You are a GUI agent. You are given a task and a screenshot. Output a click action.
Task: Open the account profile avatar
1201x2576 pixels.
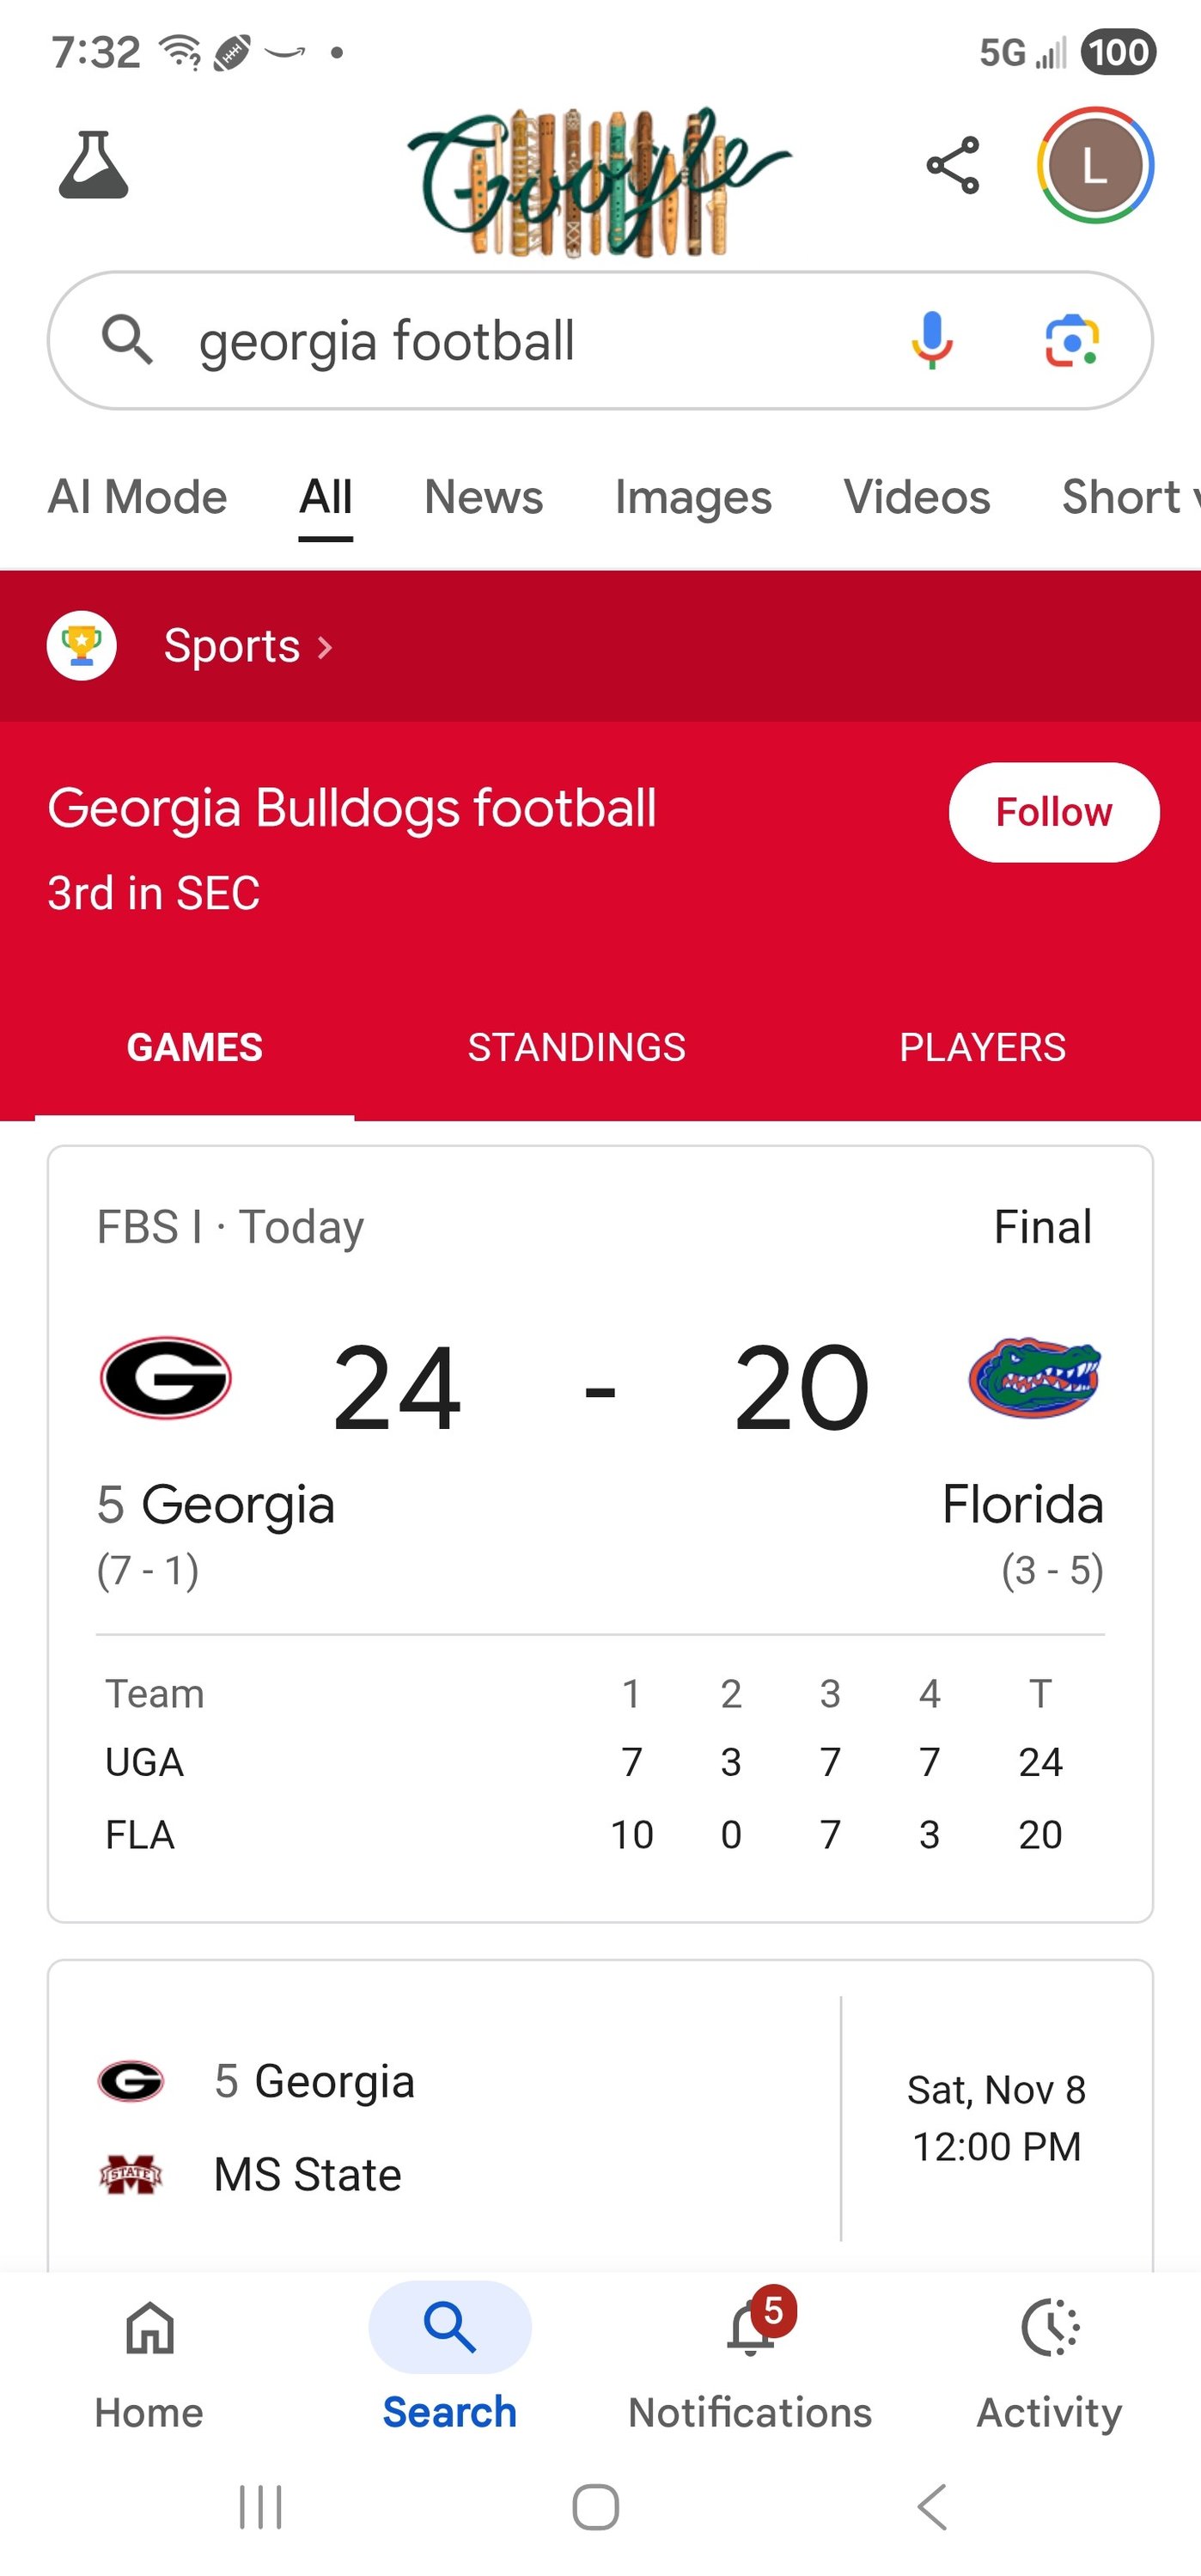click(x=1095, y=165)
